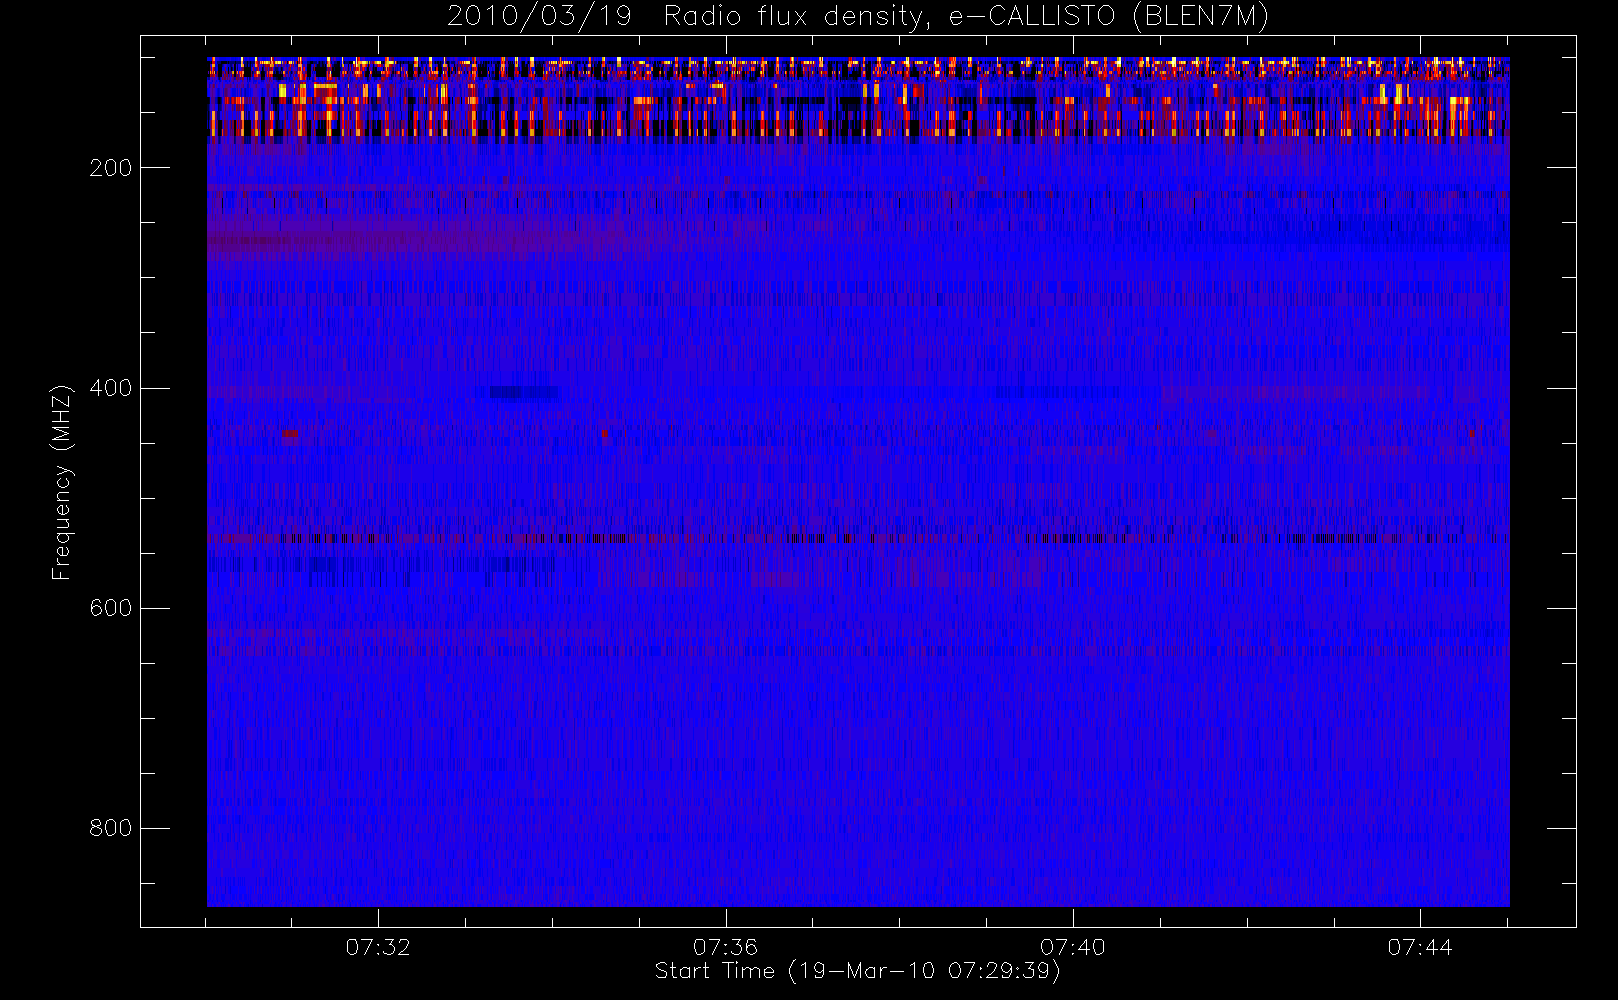
Task: Click the 'Frequency (MHZ)' y-axis title
Action: click(x=62, y=483)
